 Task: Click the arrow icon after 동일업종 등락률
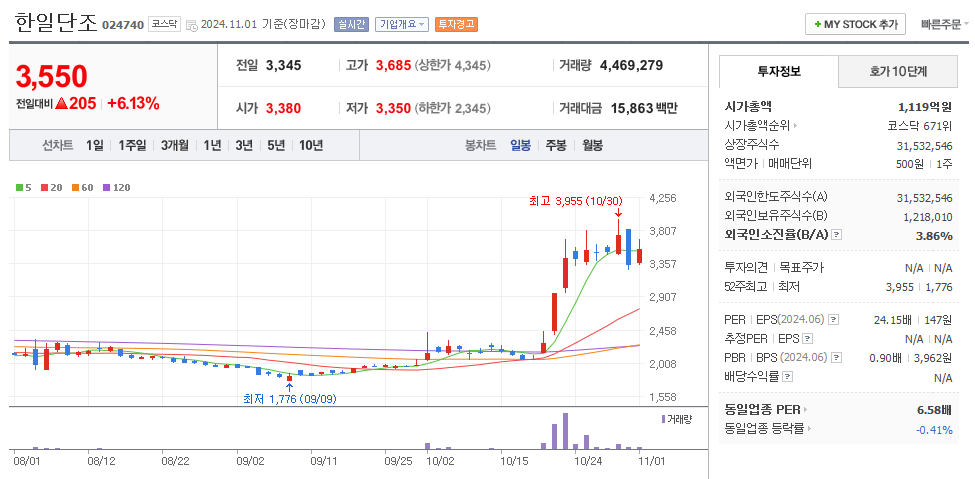810,429
